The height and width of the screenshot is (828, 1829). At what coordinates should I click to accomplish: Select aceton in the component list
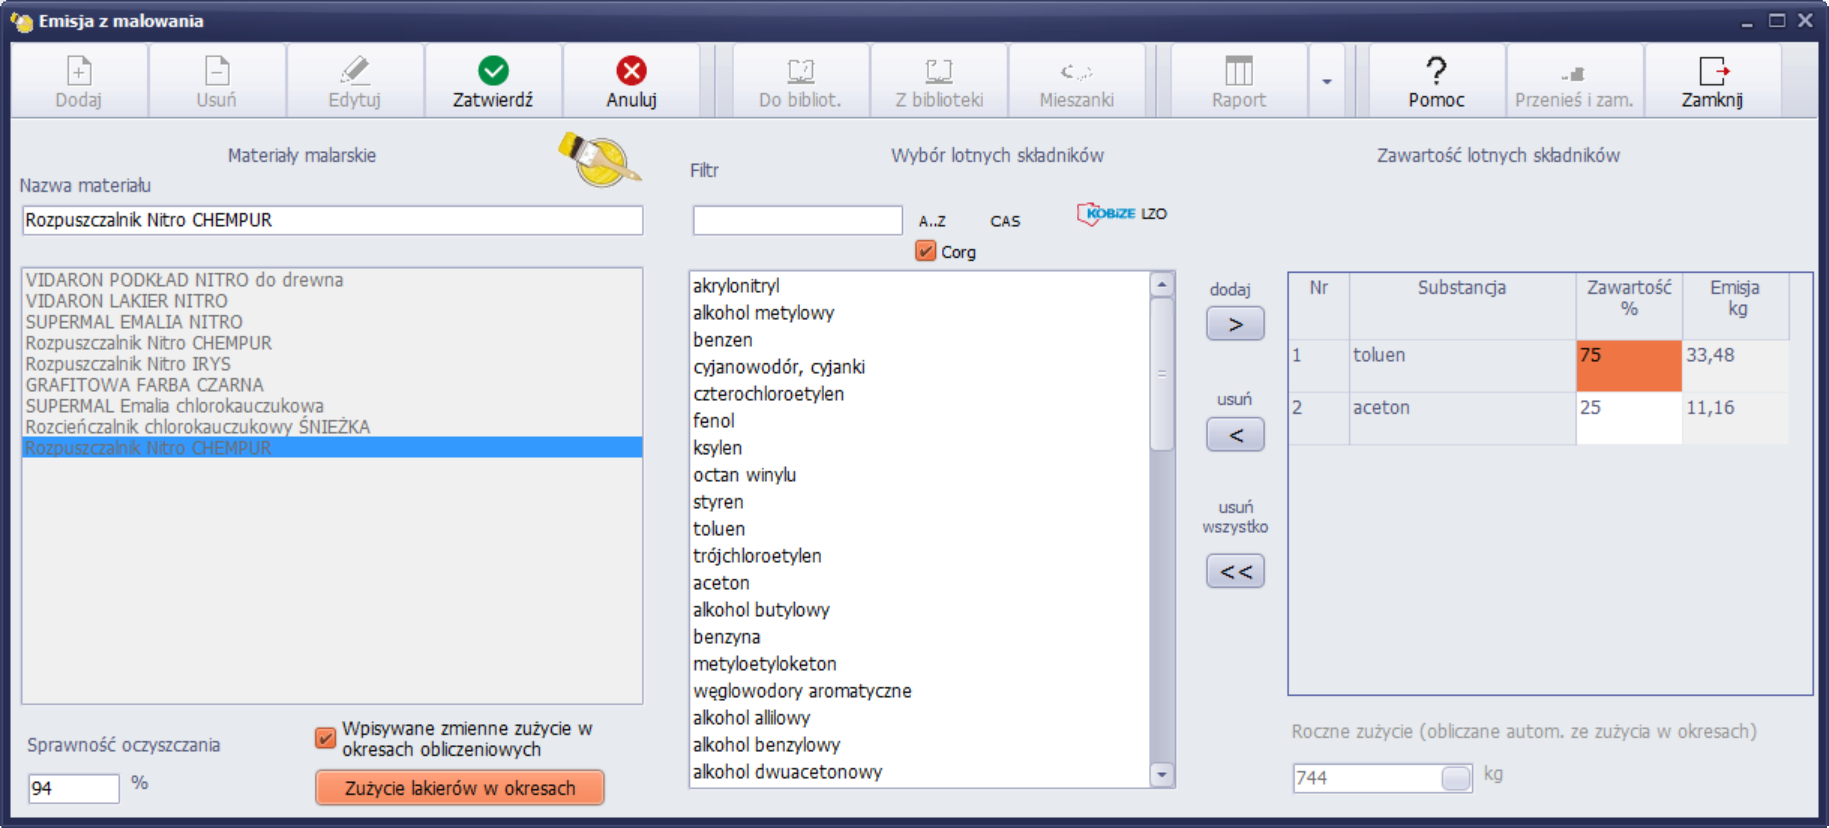pos(920,583)
